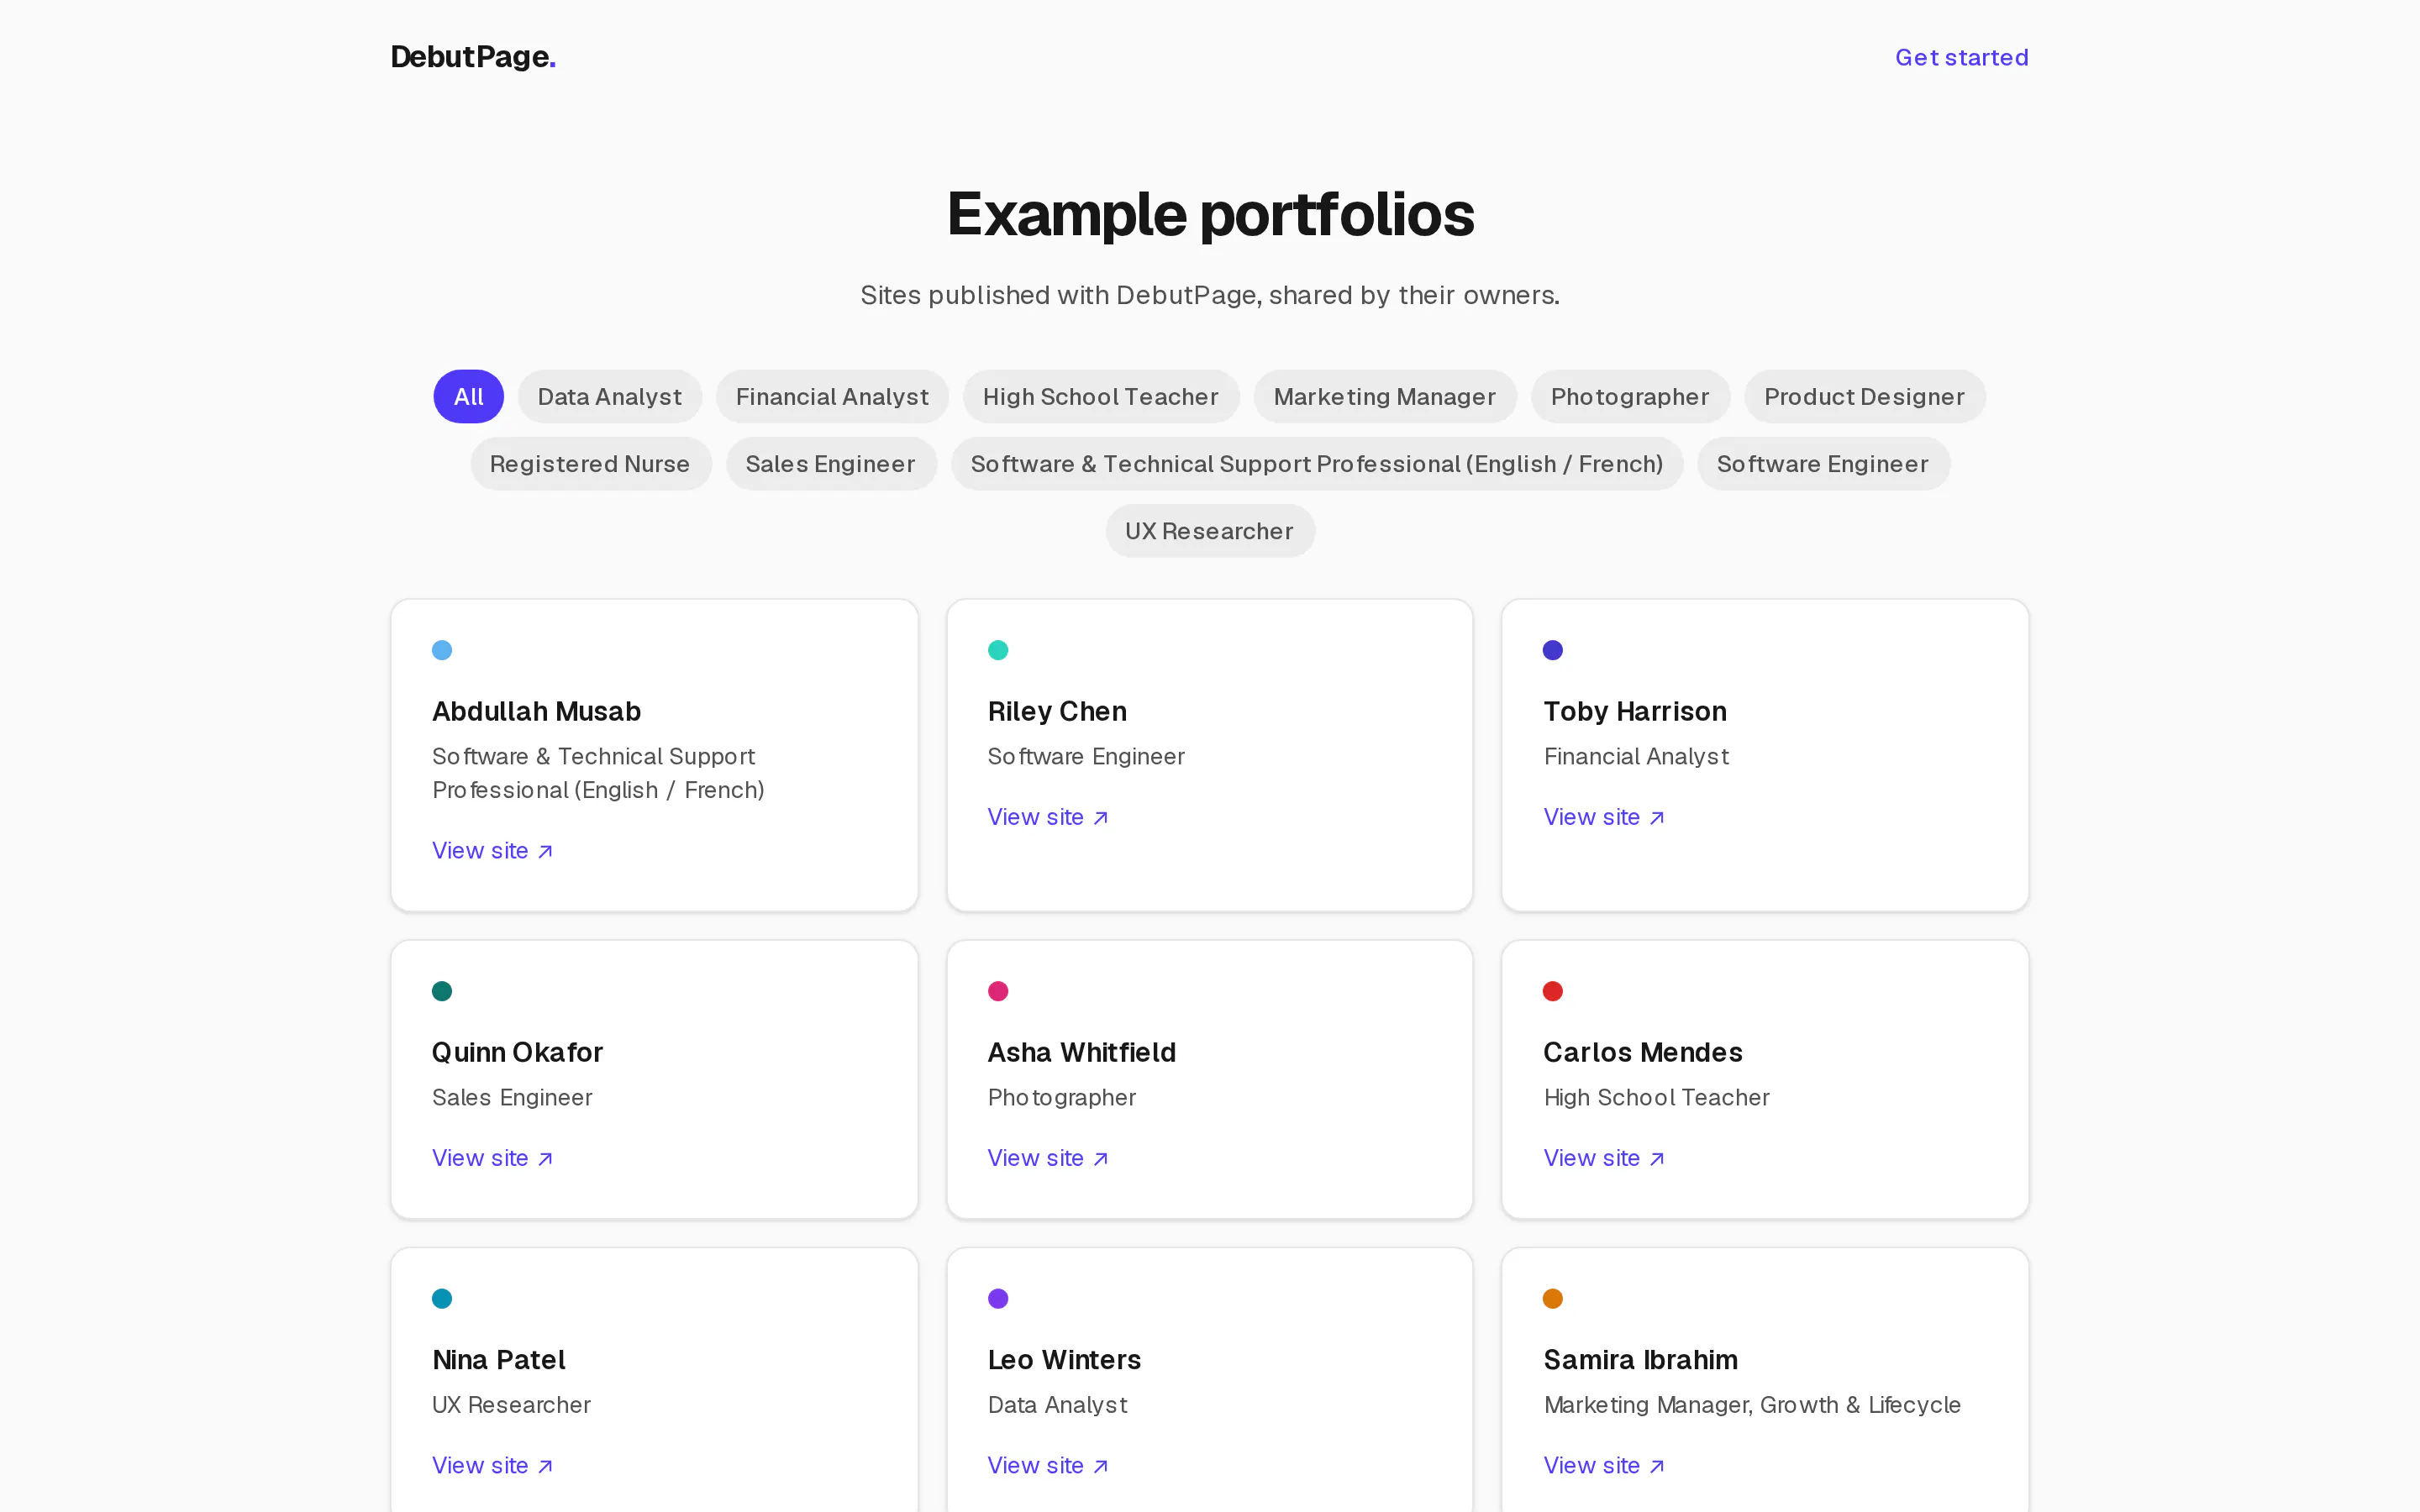
Task: Open Abdullah Musab's View site link
Action: point(492,850)
